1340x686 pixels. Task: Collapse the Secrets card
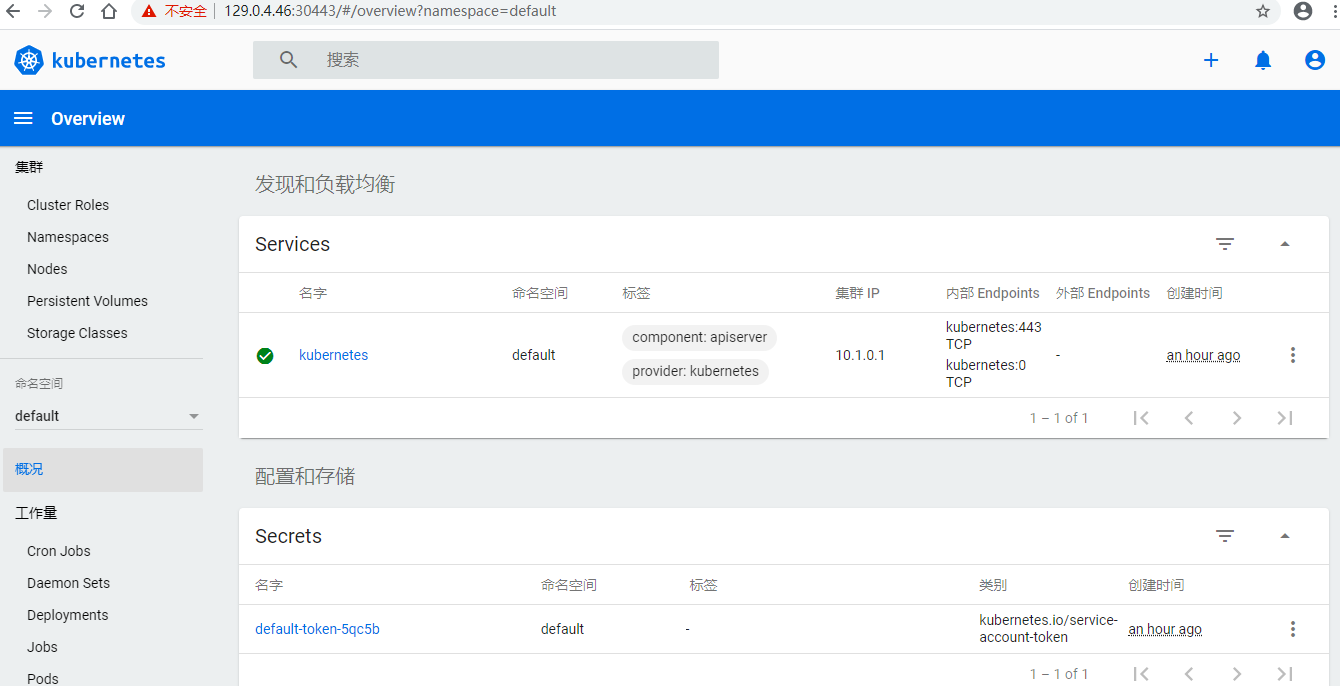[x=1285, y=536]
